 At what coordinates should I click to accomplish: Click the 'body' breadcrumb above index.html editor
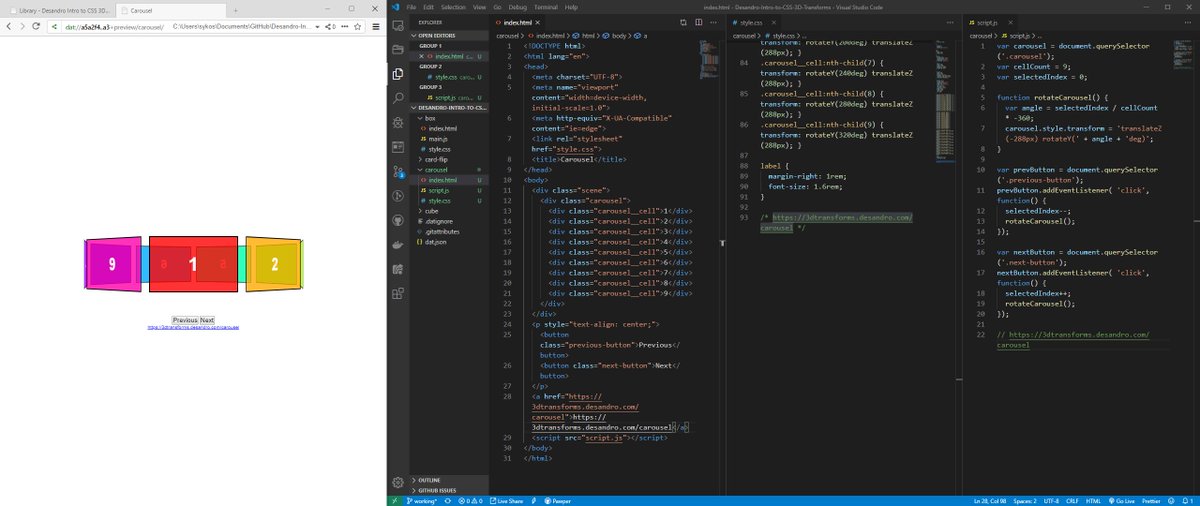612,35
